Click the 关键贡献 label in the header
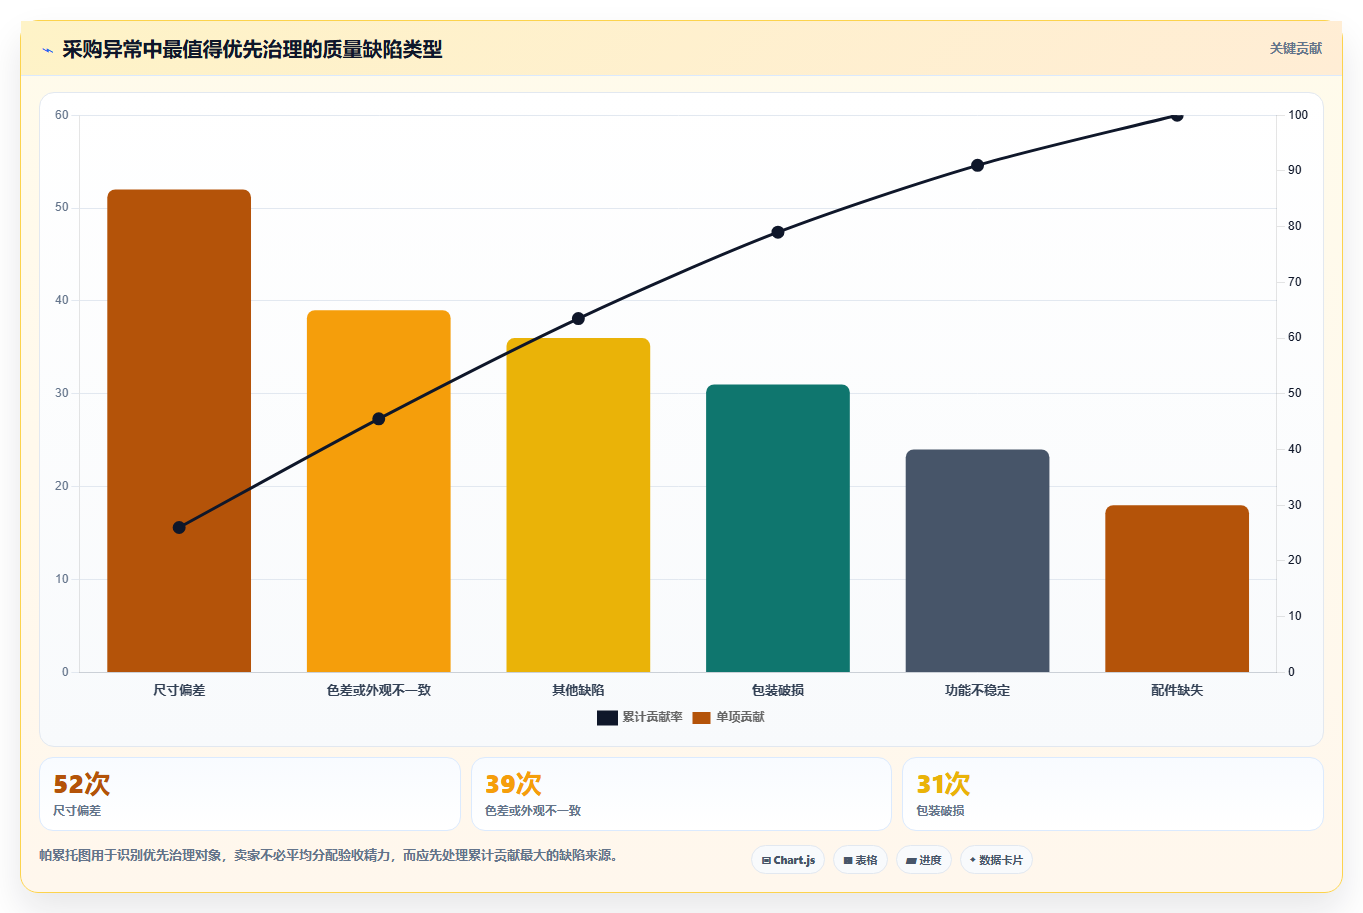The width and height of the screenshot is (1363, 913). pos(1296,48)
